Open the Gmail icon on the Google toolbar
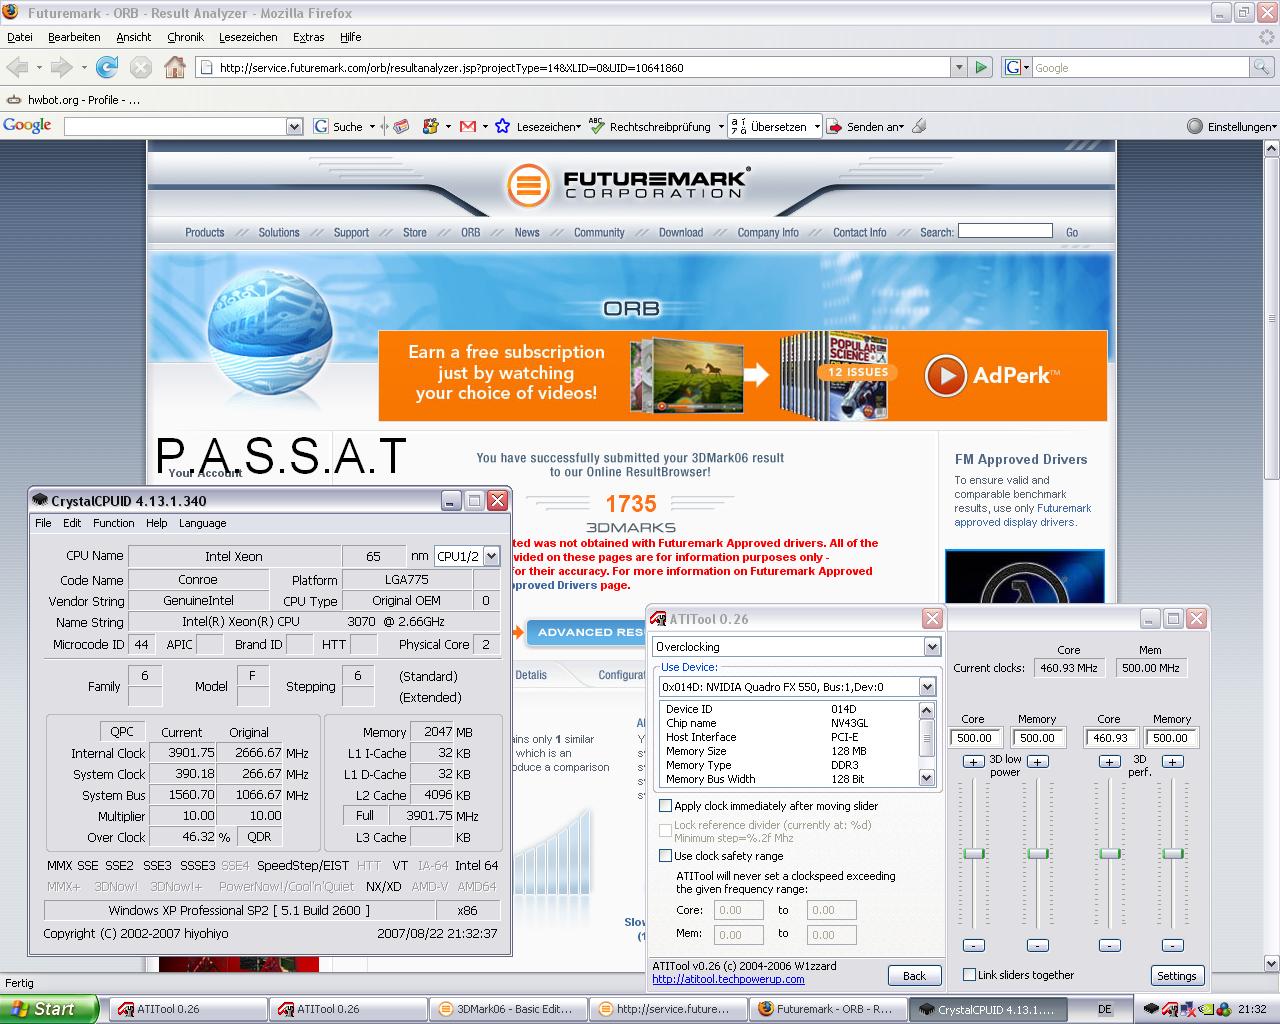Viewport: 1280px width, 1024px height. (x=467, y=127)
